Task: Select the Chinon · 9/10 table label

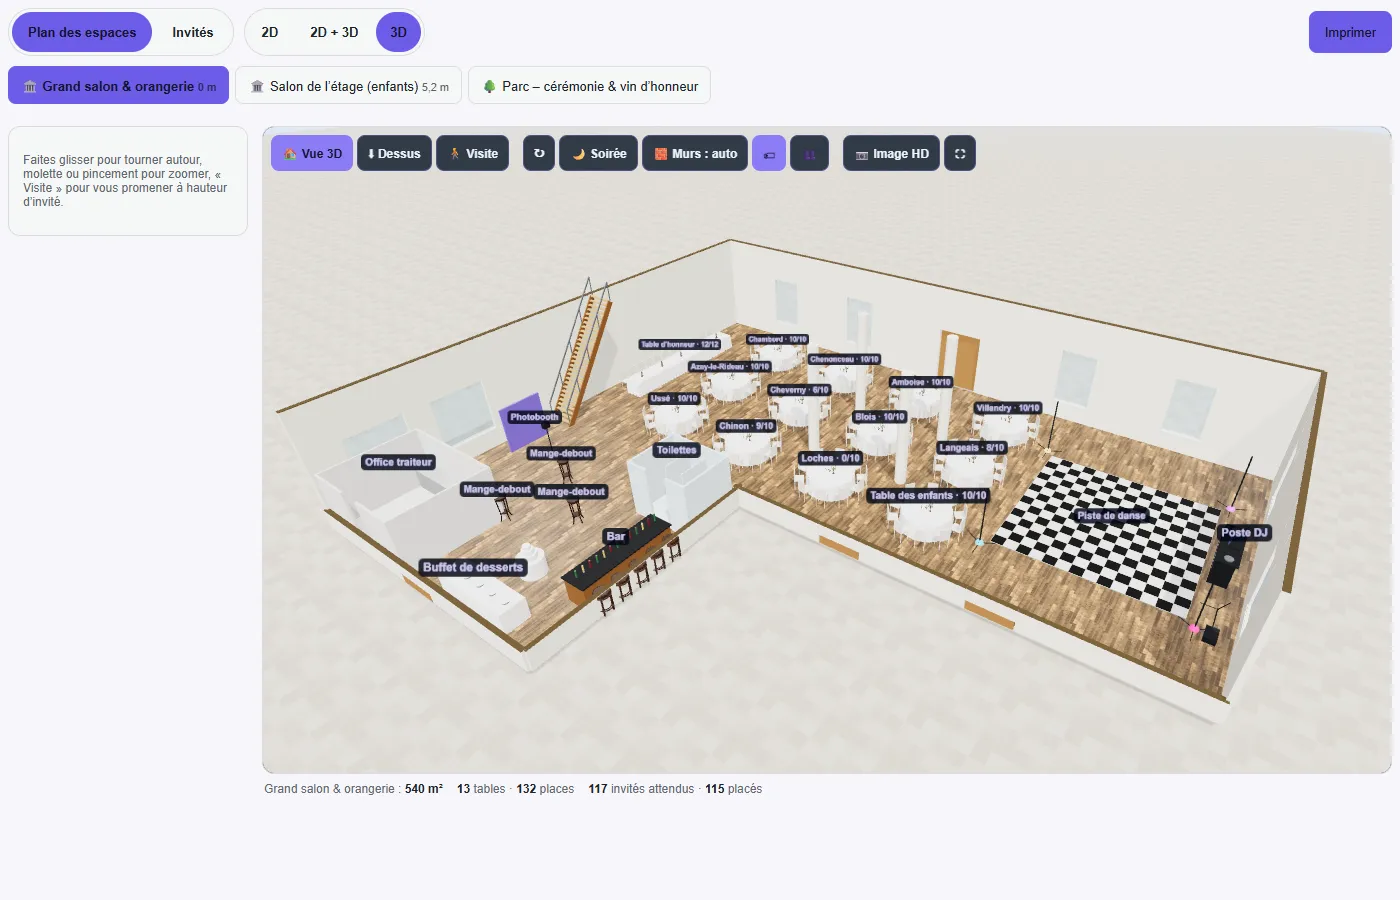Action: tap(746, 426)
